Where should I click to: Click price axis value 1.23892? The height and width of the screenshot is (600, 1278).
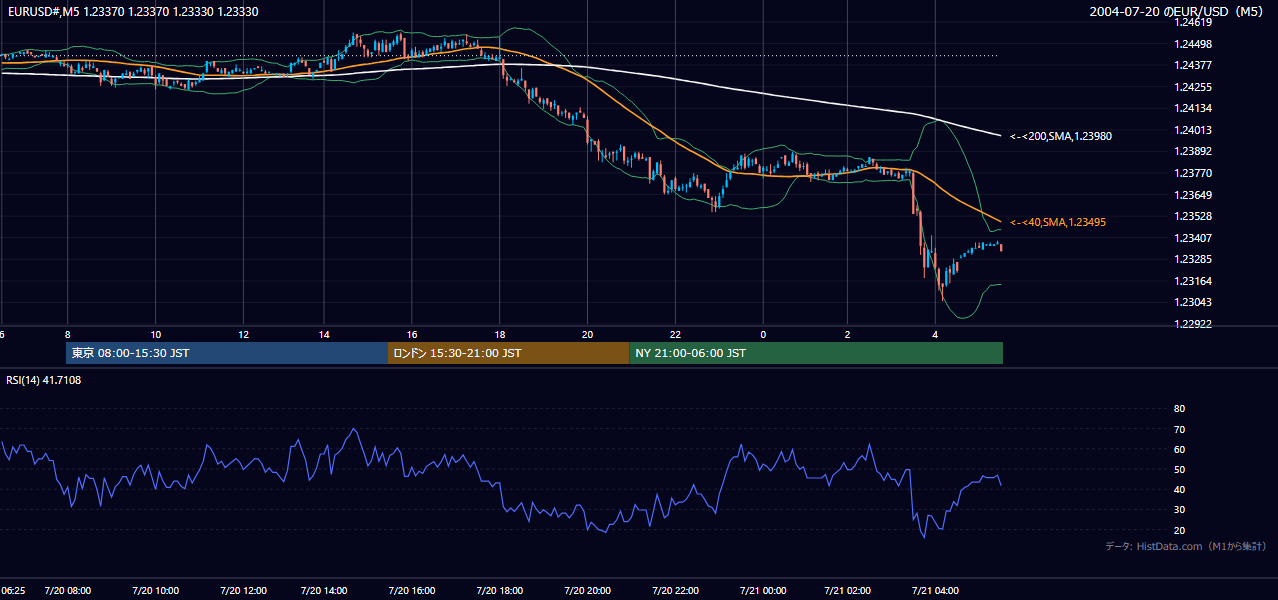pyautogui.click(x=1193, y=151)
